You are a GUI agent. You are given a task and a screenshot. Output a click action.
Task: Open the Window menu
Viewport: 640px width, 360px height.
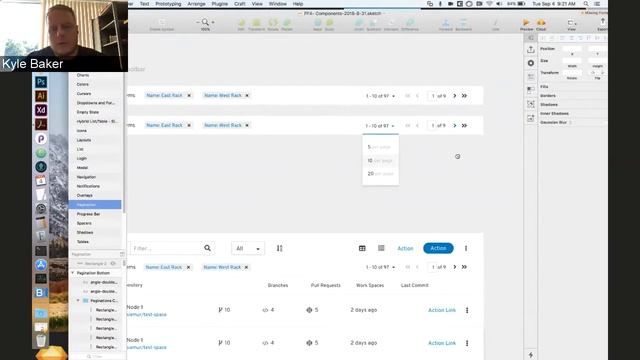278,4
